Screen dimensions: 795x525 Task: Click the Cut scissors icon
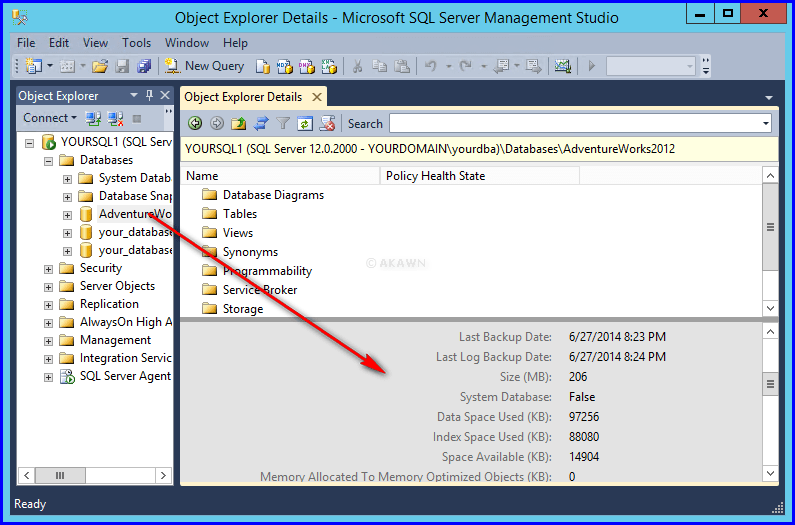357,66
